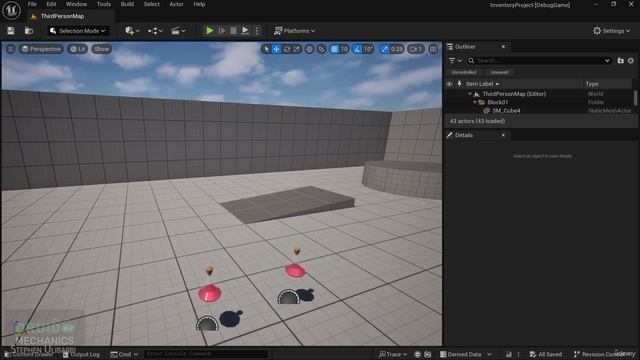640x360 pixels.
Task: Open the quick add actor menu
Action: click(132, 31)
